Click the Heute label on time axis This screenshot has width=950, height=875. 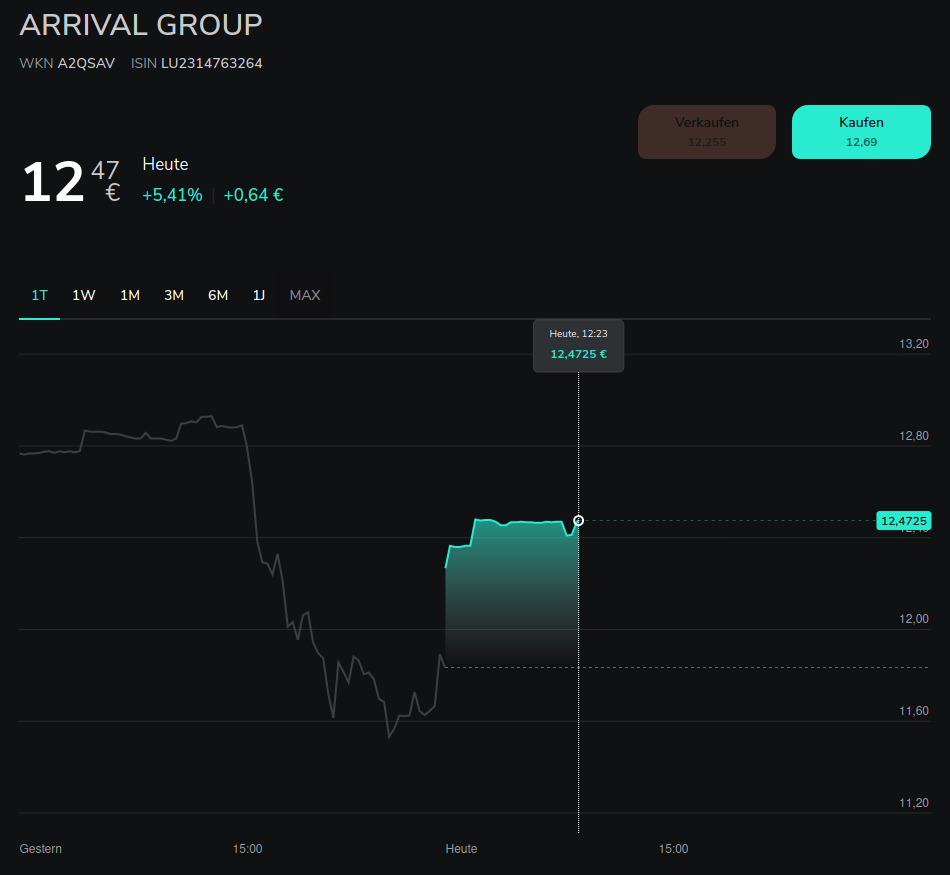(x=461, y=849)
